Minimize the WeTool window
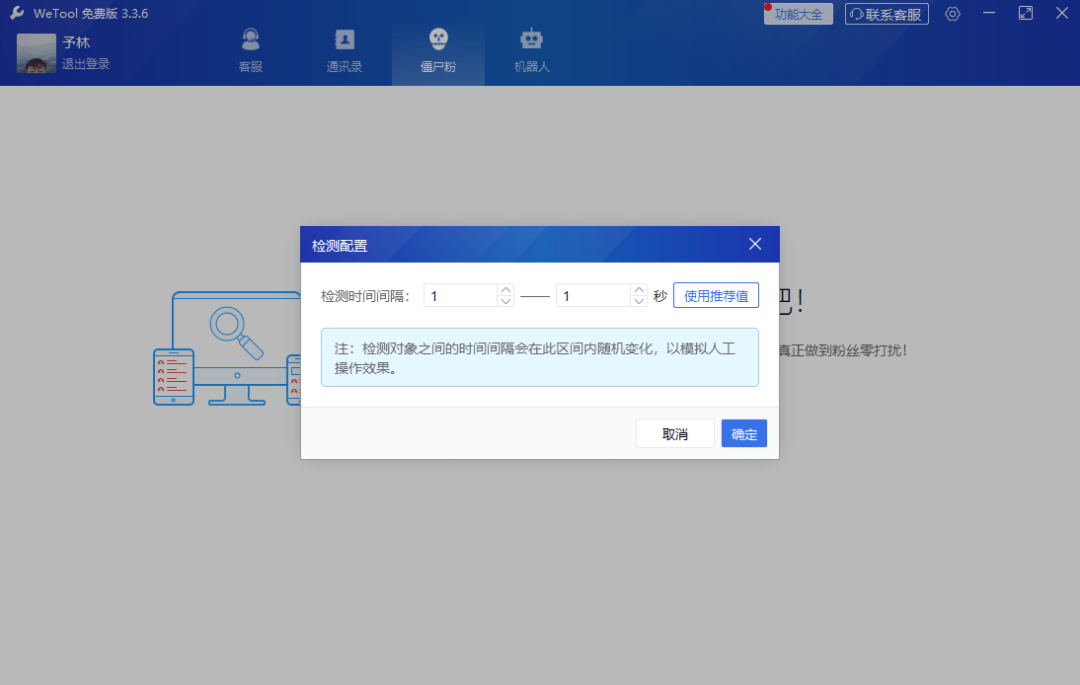The image size is (1080, 685). click(989, 13)
